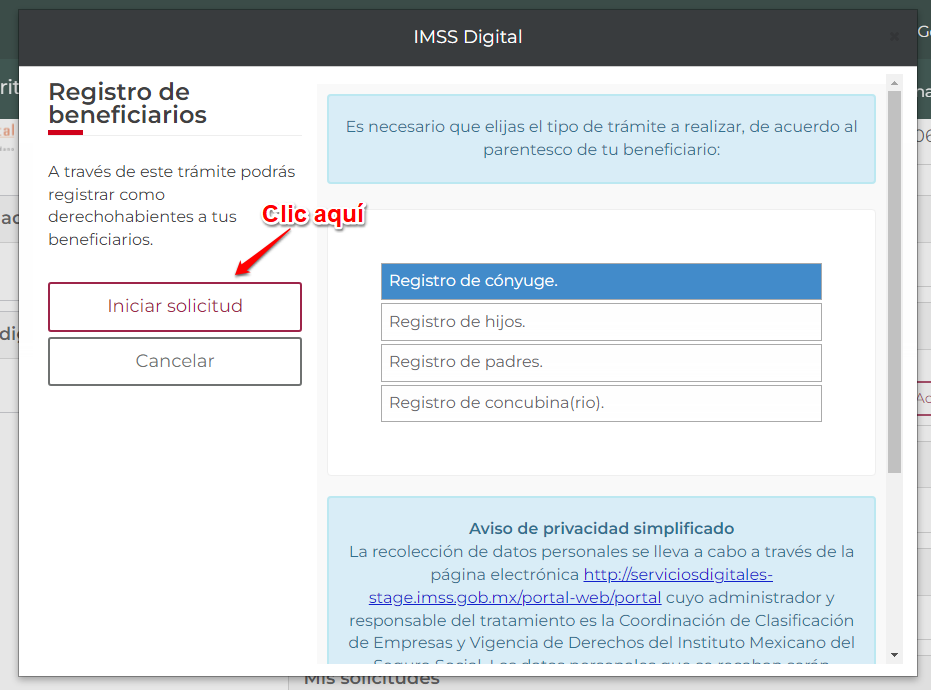
Task: Click the scrollbar down arrow
Action: (x=894, y=655)
